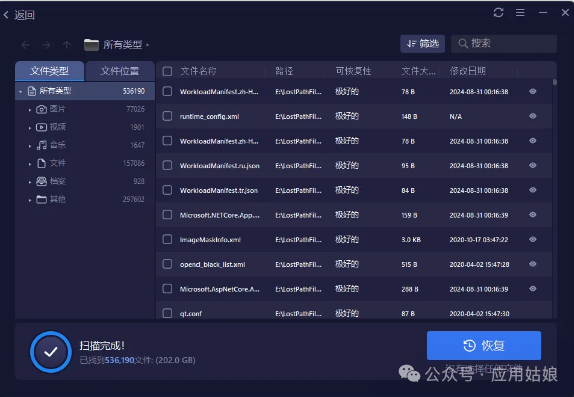Select the qt.conf file name
The height and width of the screenshot is (397, 574).
[x=191, y=313]
